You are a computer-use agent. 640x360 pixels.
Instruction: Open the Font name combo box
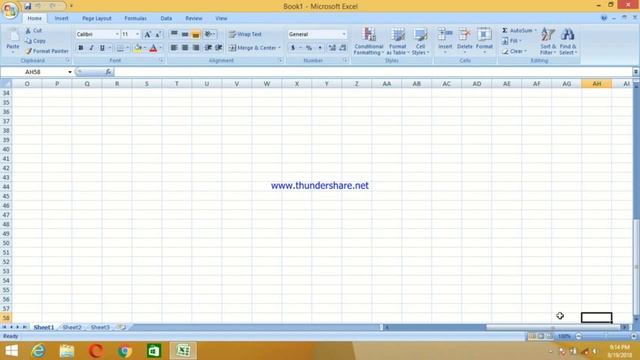pos(98,34)
